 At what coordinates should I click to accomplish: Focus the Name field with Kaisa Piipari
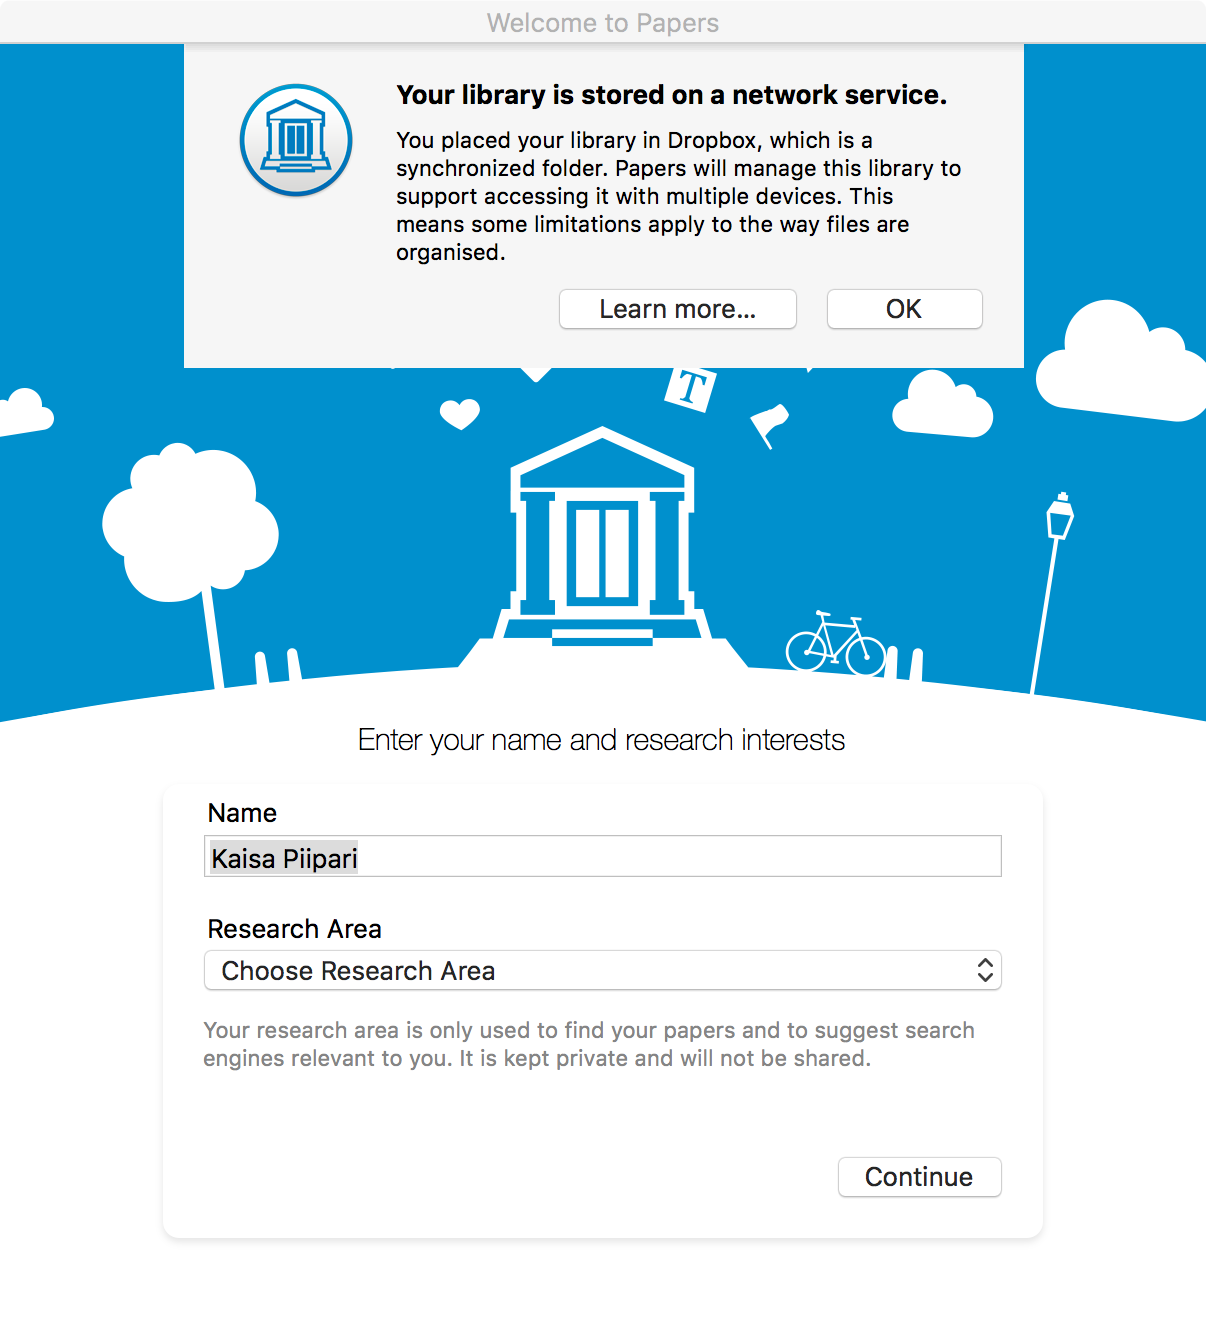tap(602, 857)
